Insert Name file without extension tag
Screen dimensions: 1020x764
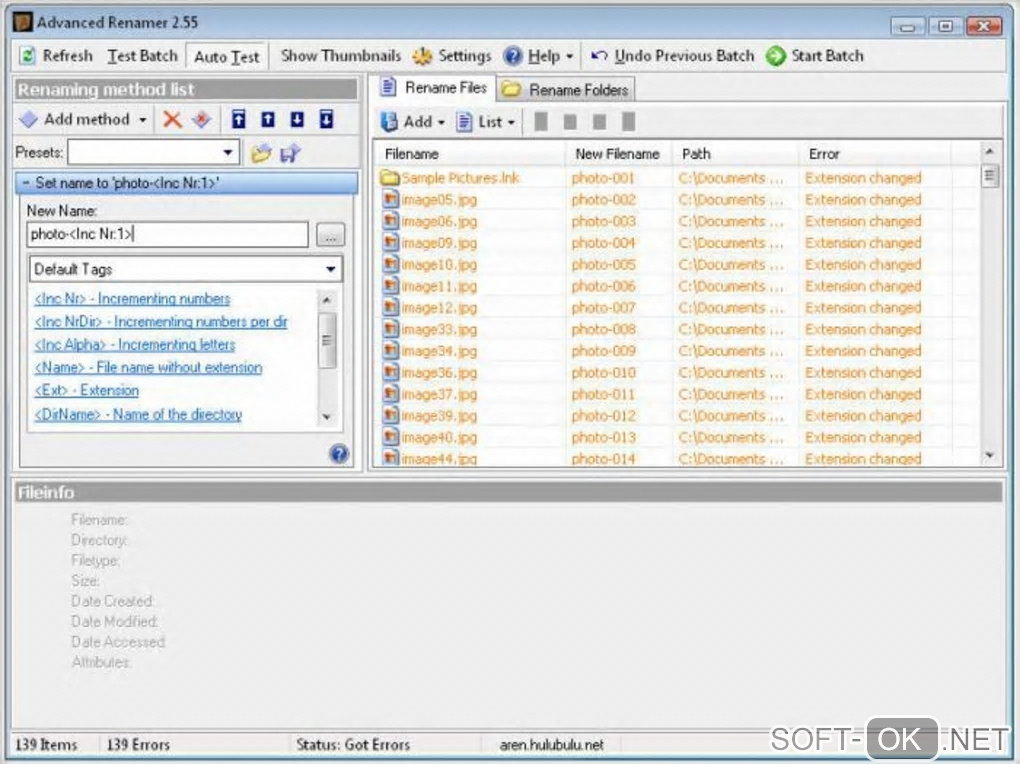coord(148,368)
